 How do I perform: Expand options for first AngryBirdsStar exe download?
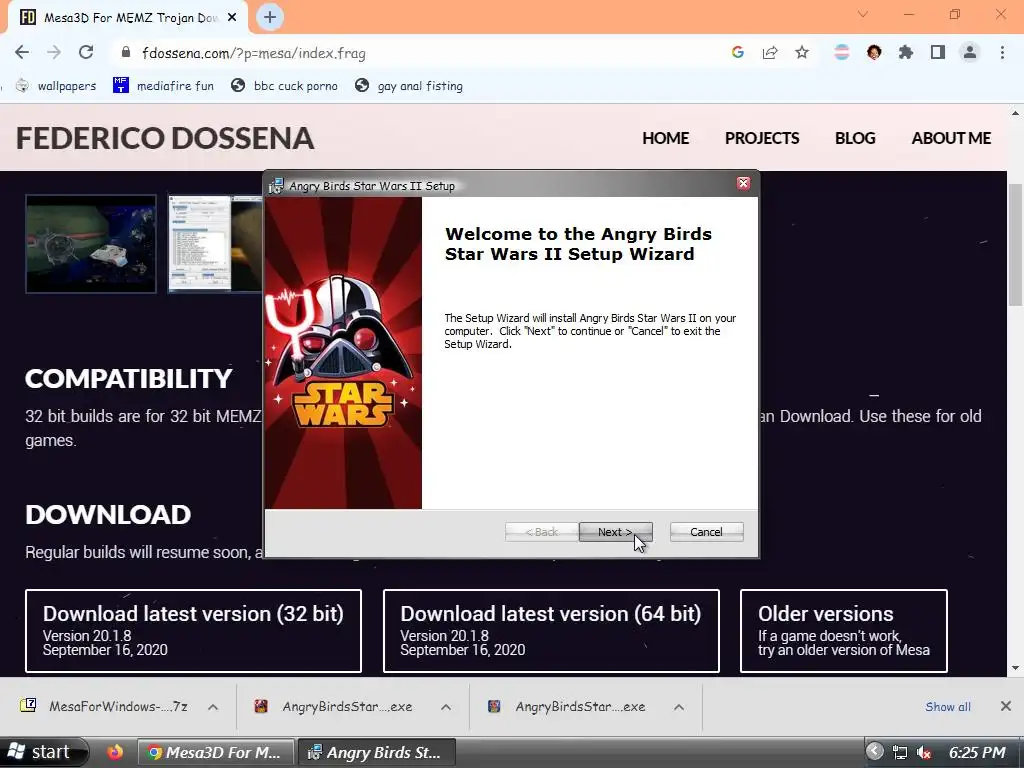click(446, 707)
